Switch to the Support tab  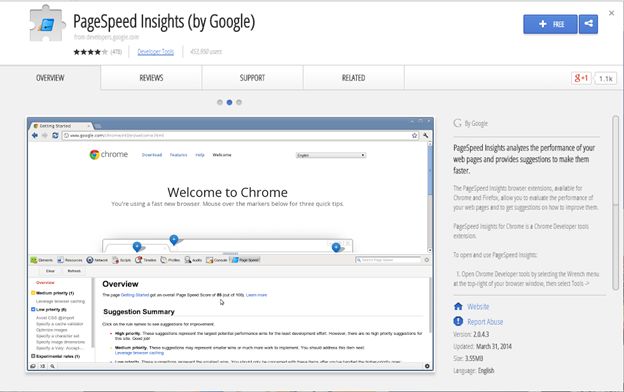(x=252, y=78)
